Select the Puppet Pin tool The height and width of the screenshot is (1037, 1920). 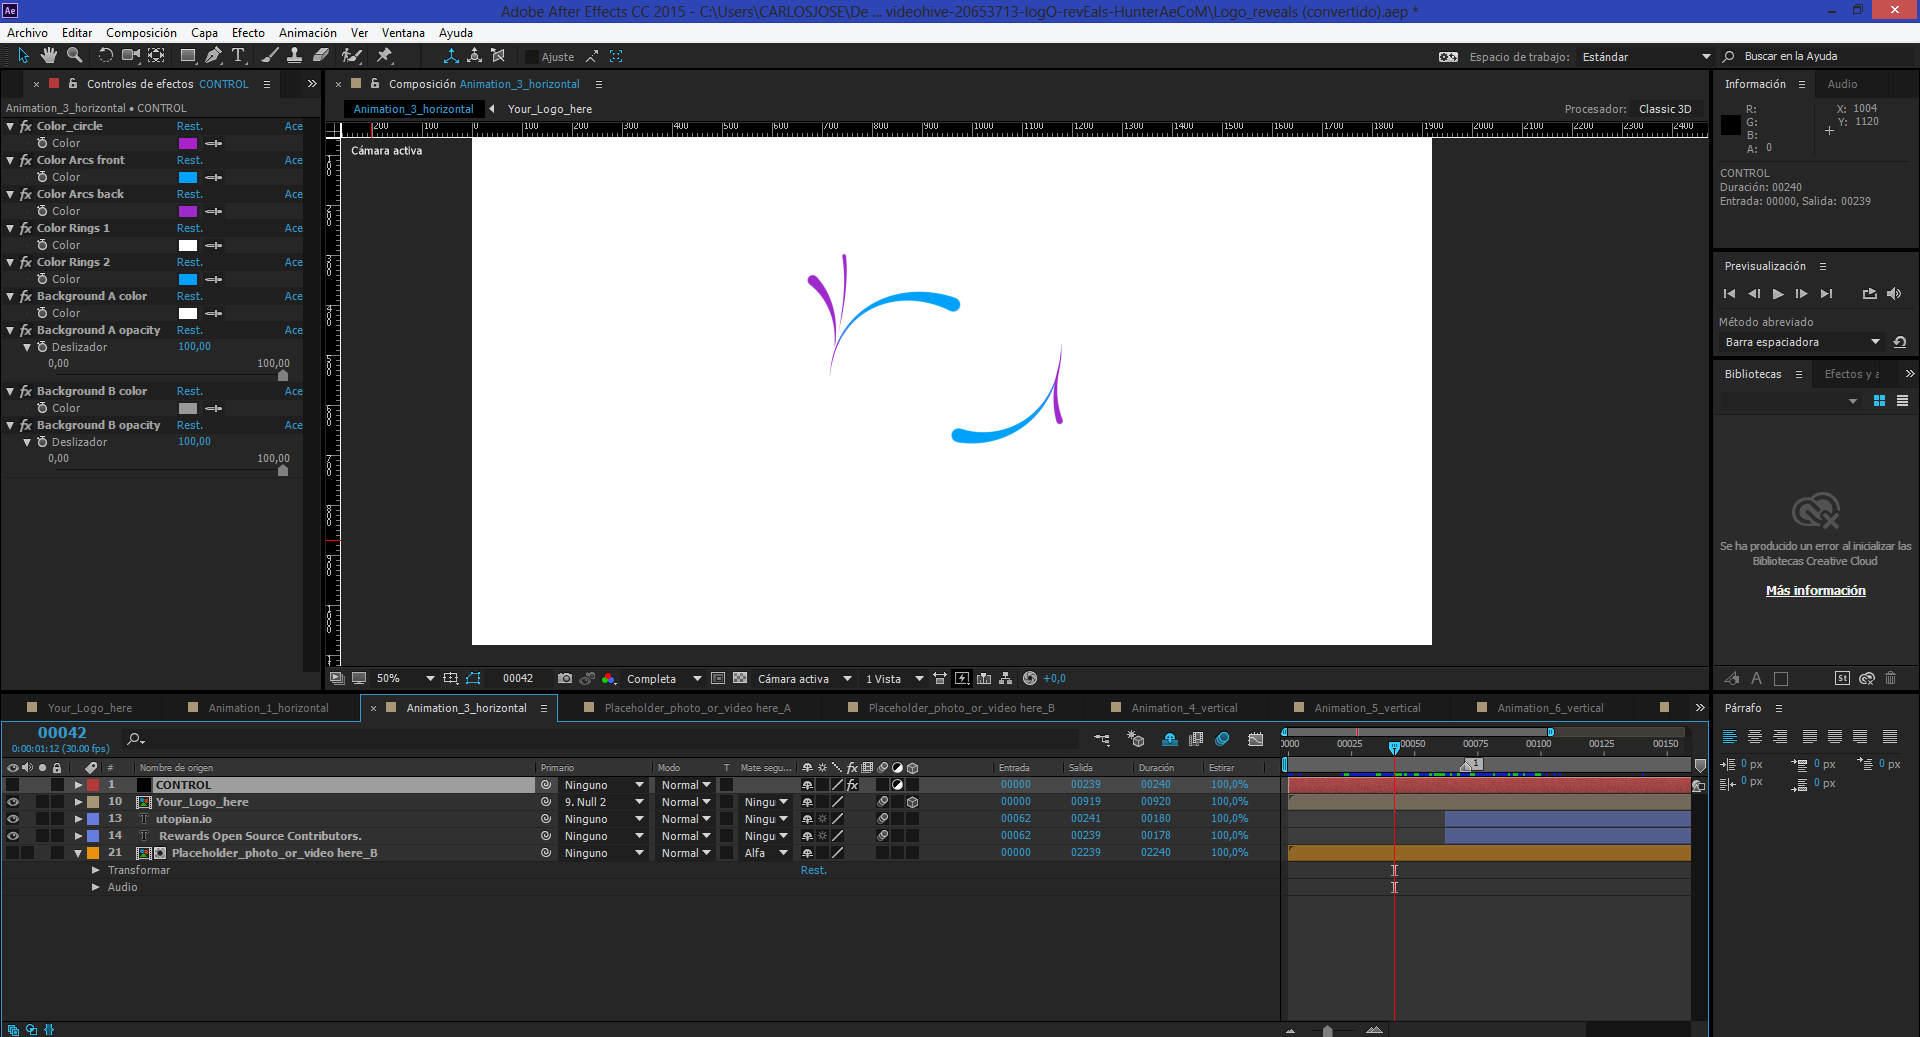coord(384,56)
